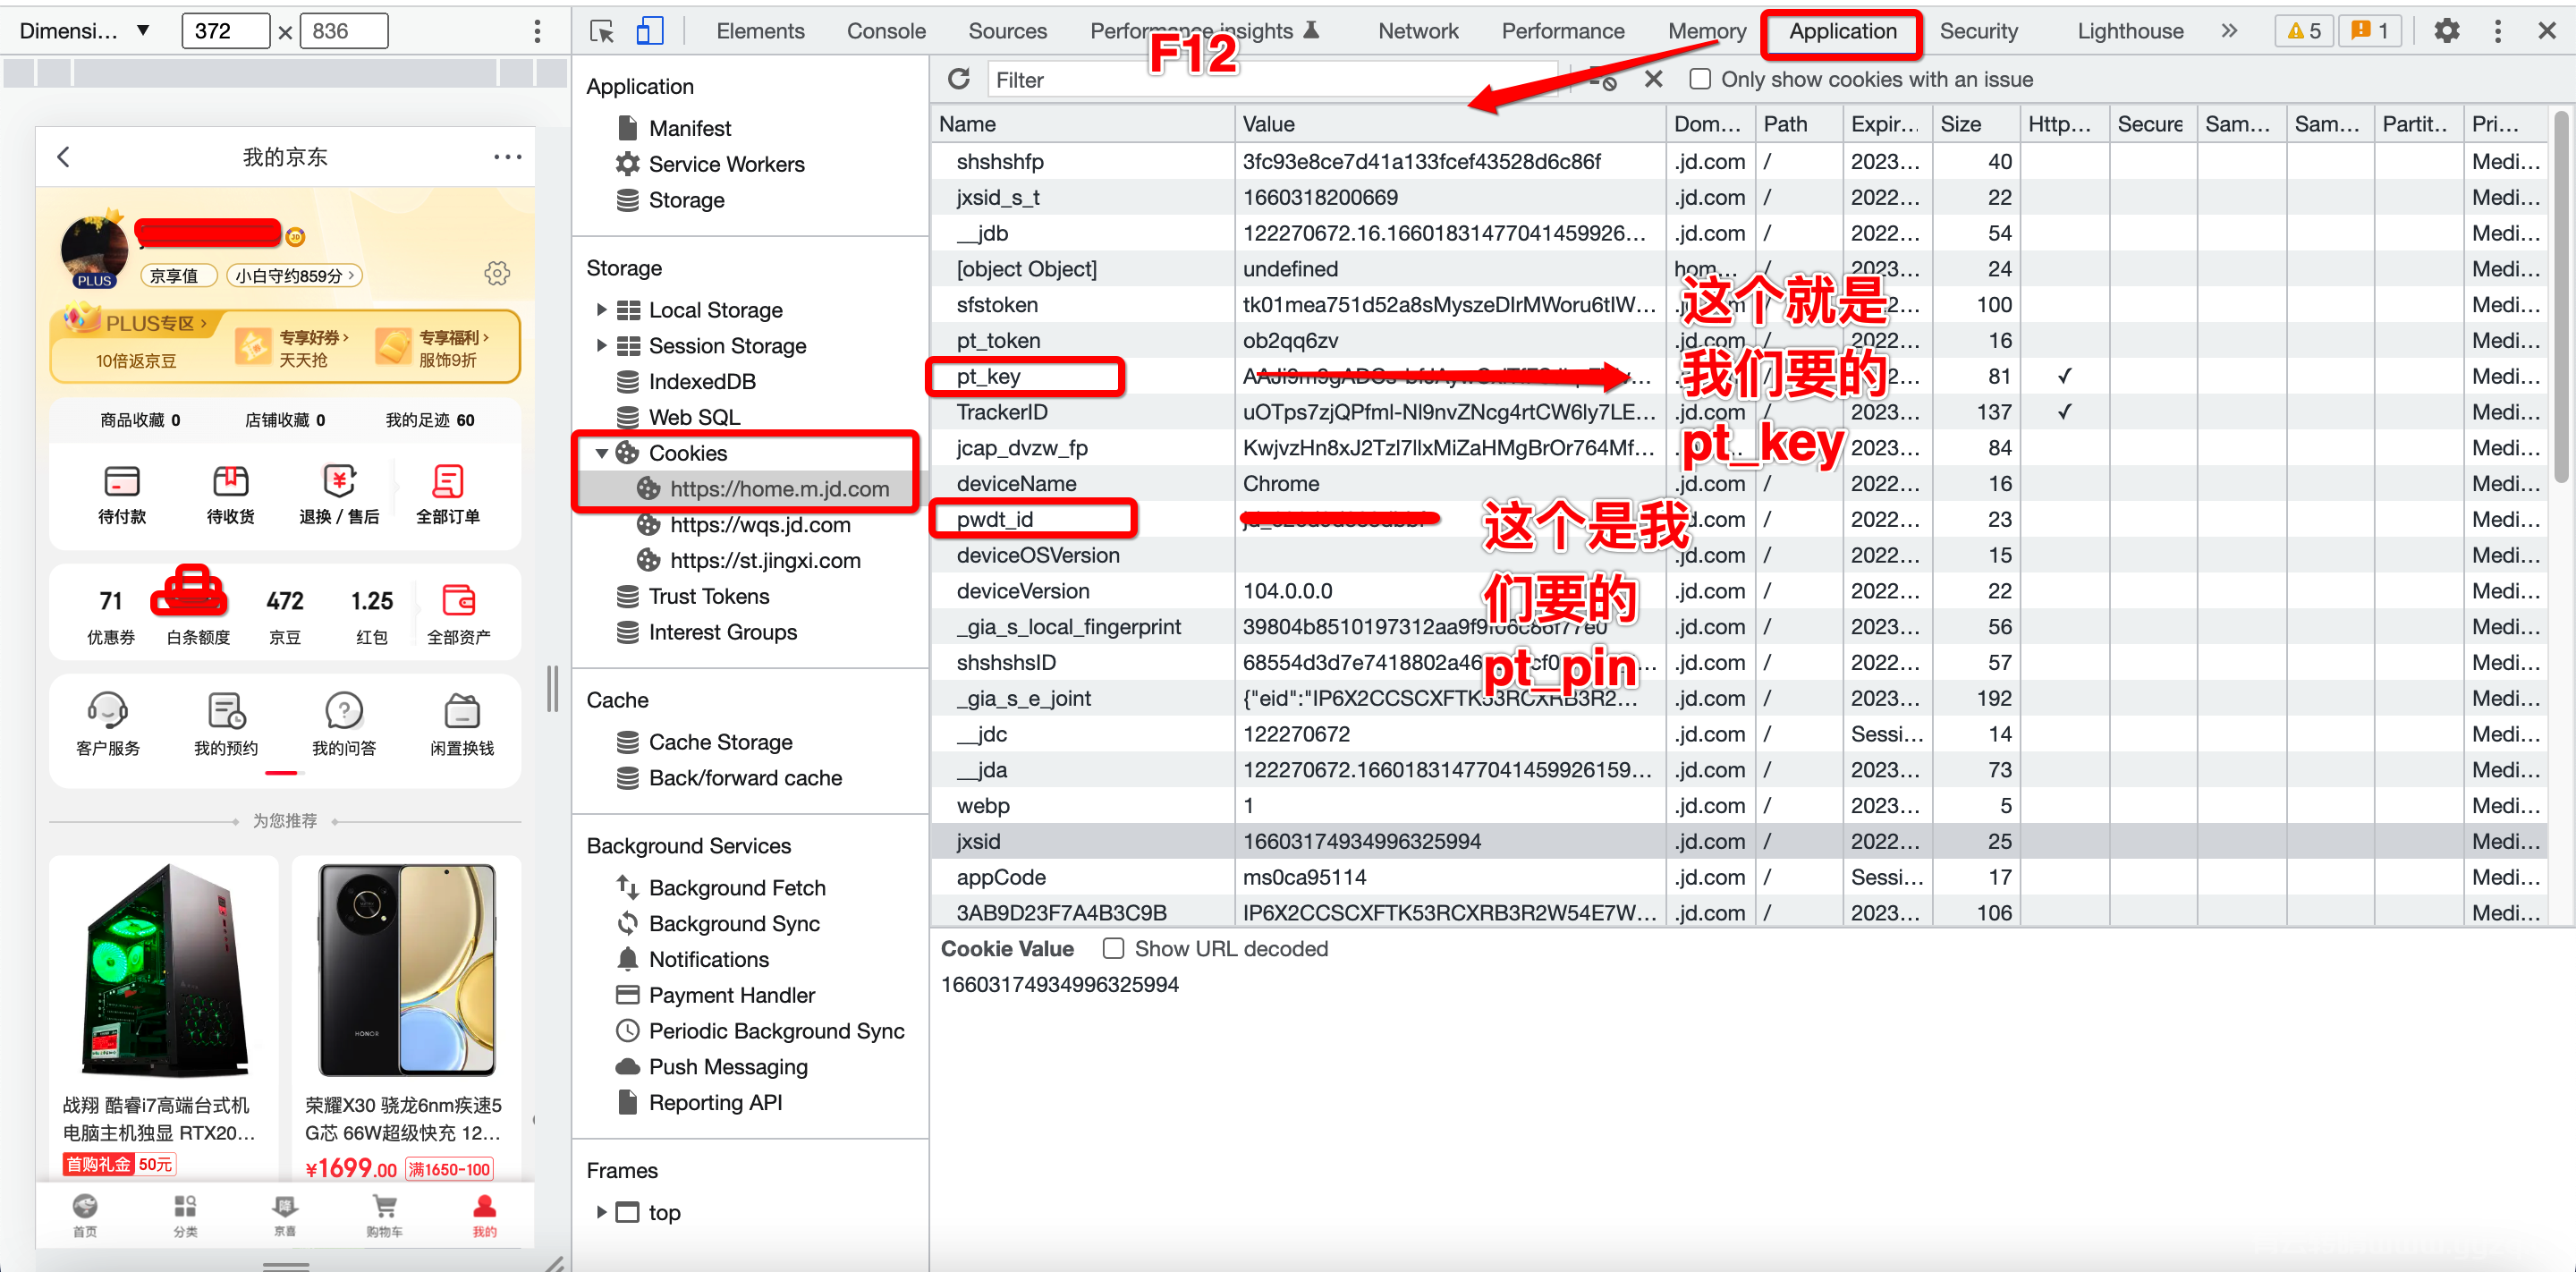Screen dimensions: 2576x1272
Task: Select https://home.m.jd.com cookies
Action: click(x=779, y=488)
